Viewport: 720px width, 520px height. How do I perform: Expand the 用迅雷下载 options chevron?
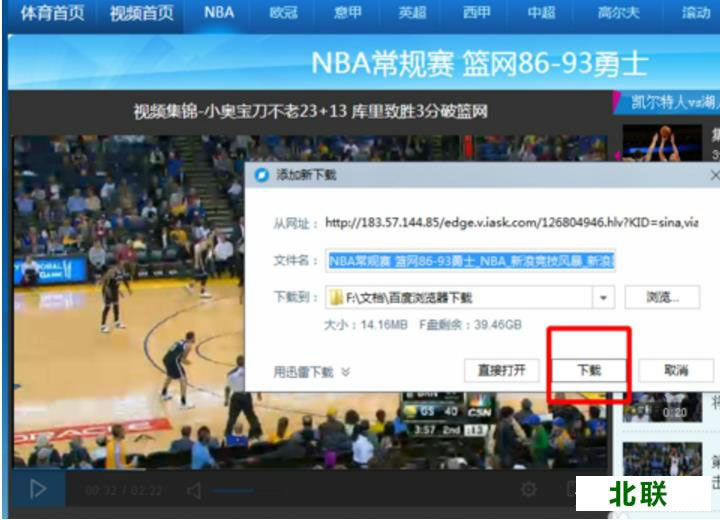345,371
